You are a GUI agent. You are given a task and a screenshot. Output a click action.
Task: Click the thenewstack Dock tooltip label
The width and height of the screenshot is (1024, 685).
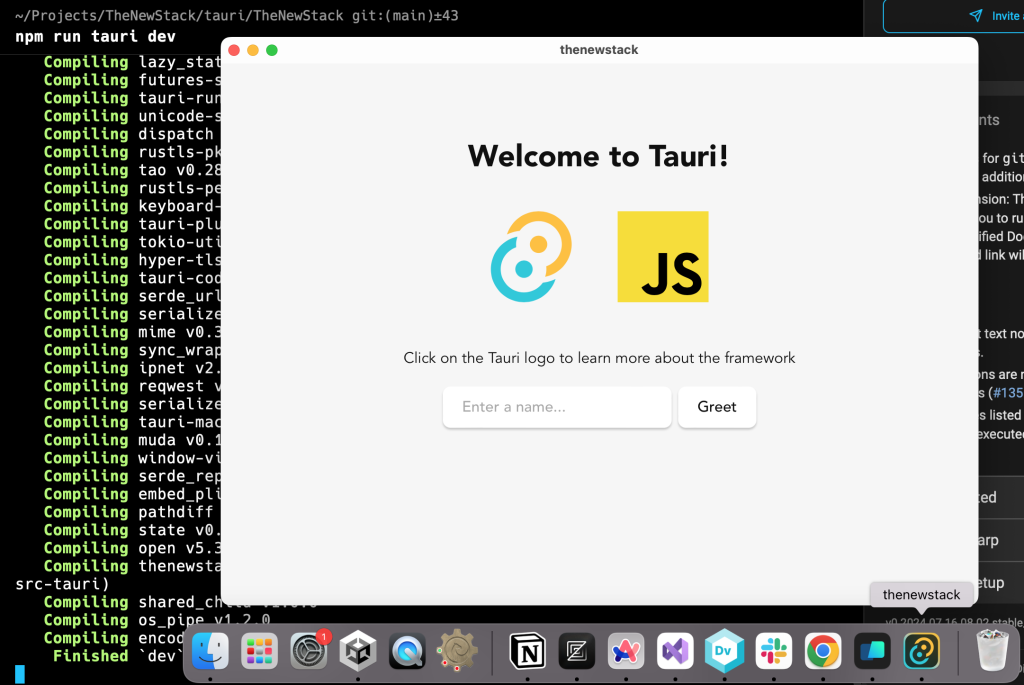921,594
